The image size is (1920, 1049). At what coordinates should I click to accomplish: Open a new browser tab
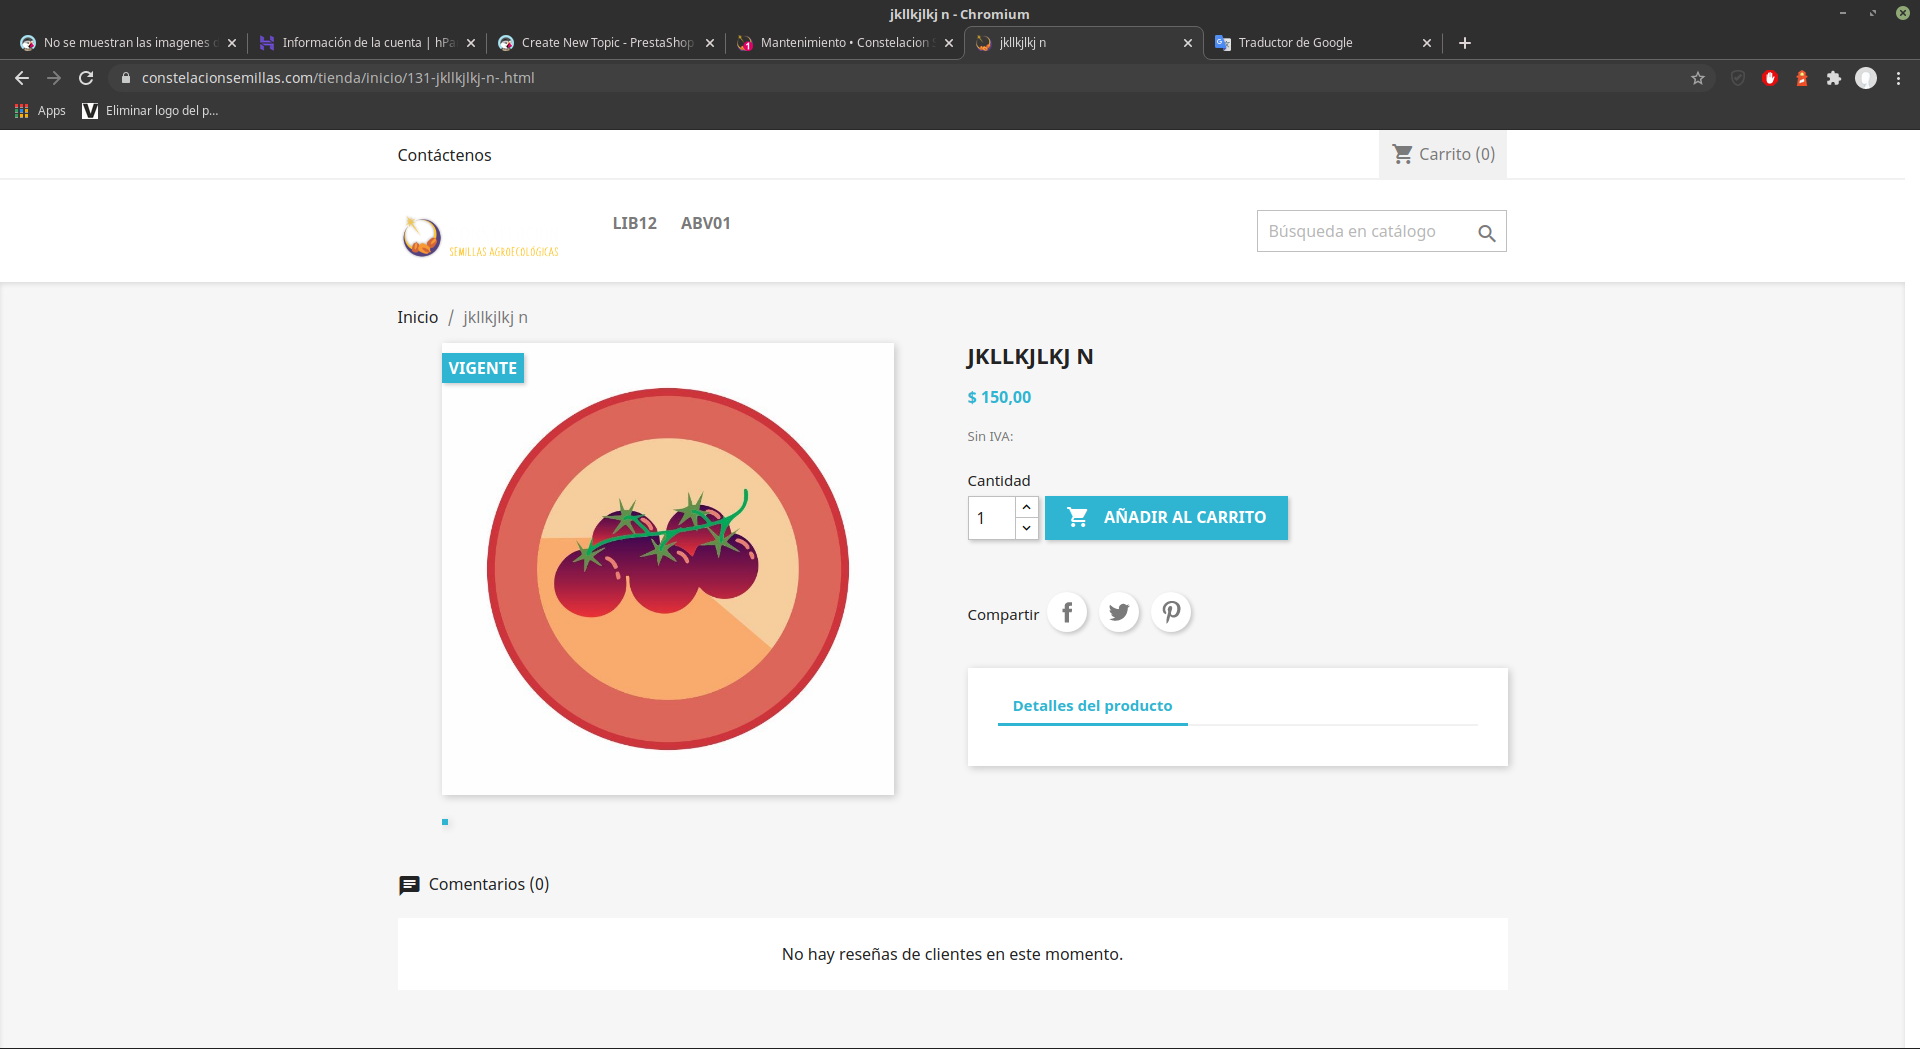pyautogui.click(x=1465, y=43)
